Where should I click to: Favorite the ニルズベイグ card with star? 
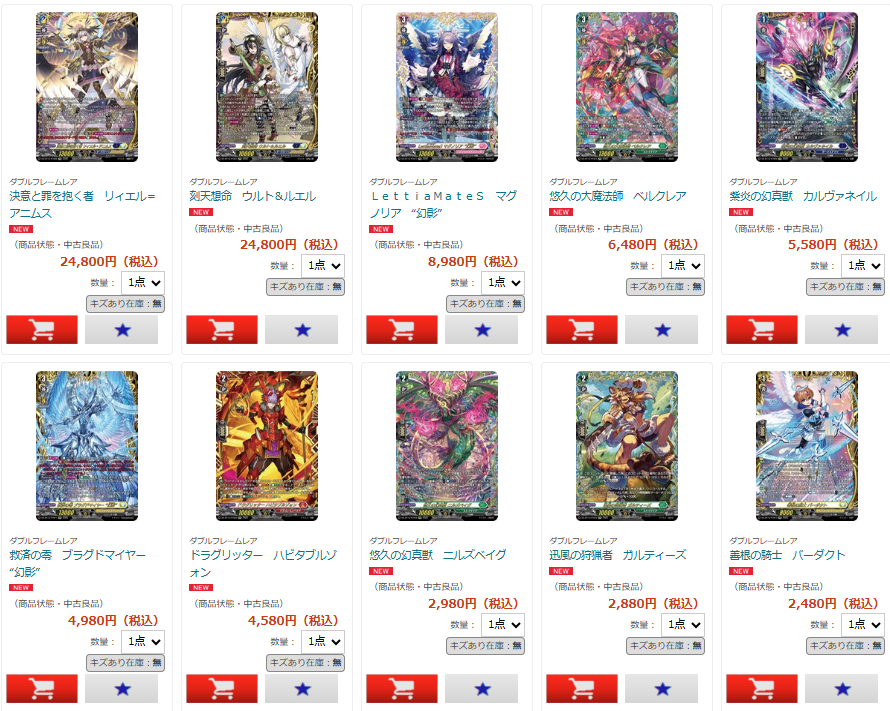pyautogui.click(x=481, y=688)
